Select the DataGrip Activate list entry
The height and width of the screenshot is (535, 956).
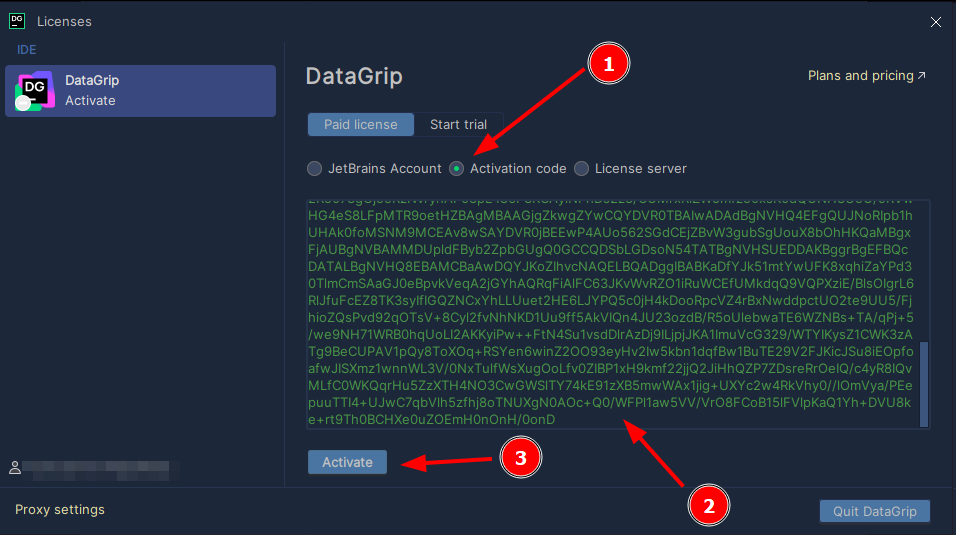pos(140,91)
